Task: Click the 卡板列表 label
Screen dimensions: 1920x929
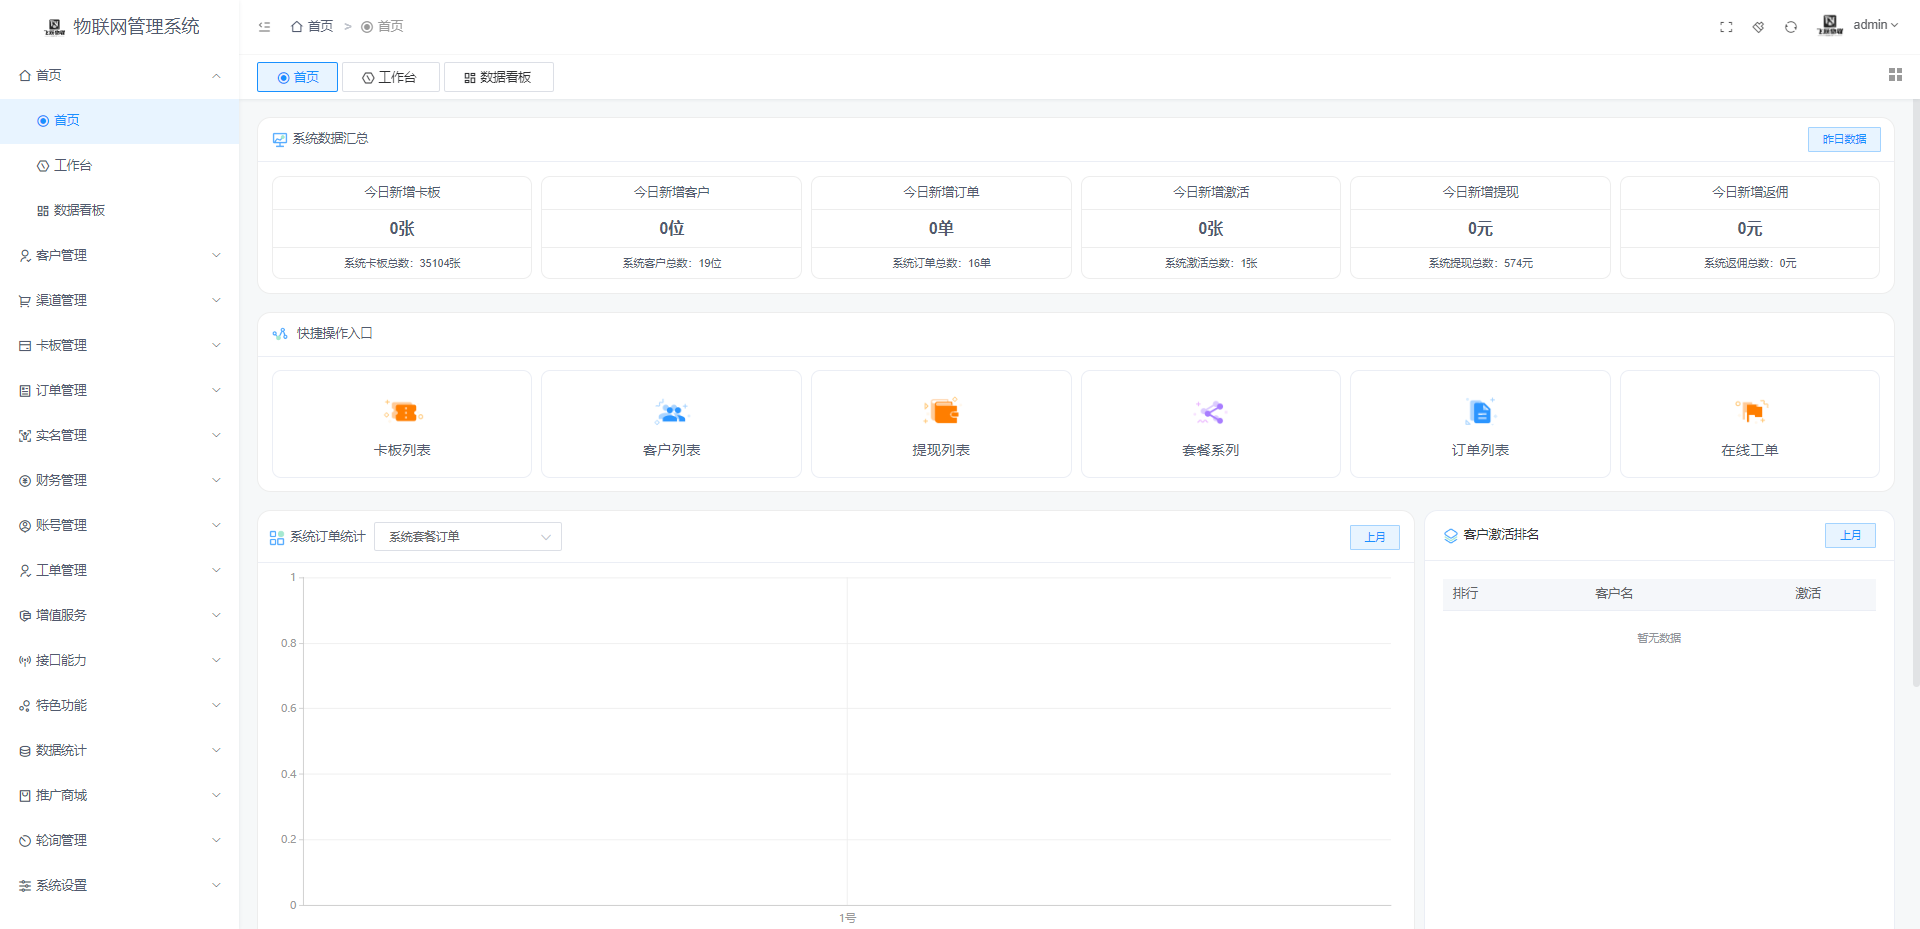Action: pos(402,451)
